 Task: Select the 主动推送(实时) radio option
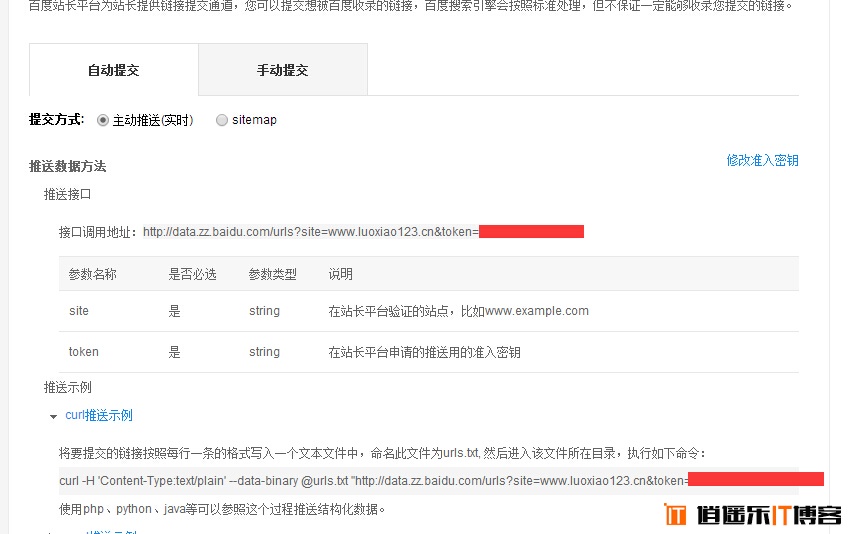(102, 120)
